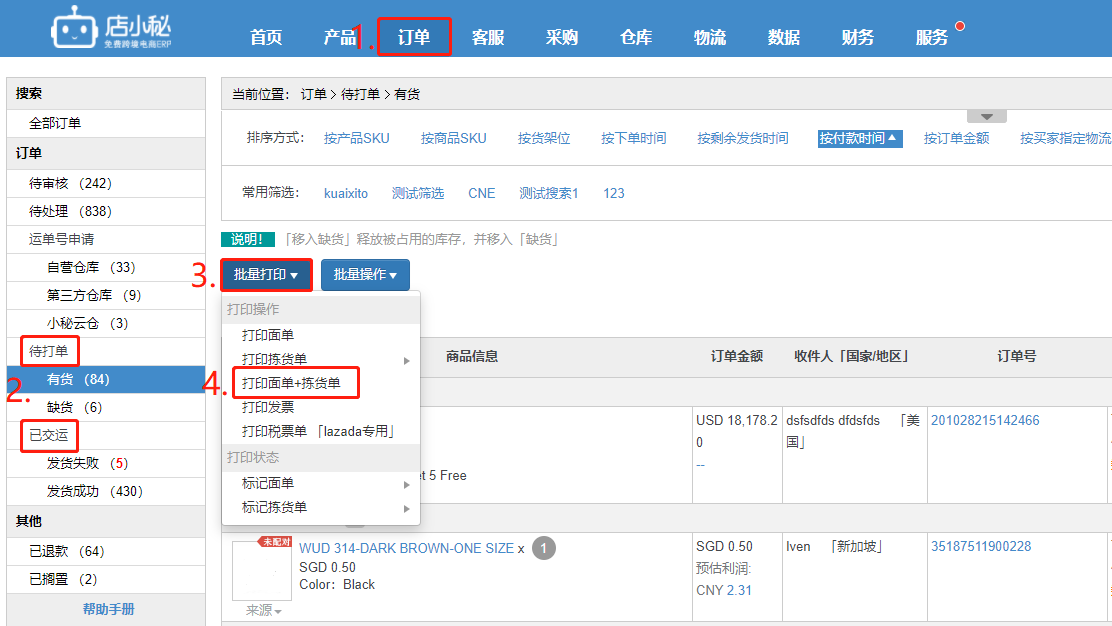
Task: Open the 服务 menu
Action: pyautogui.click(x=931, y=37)
